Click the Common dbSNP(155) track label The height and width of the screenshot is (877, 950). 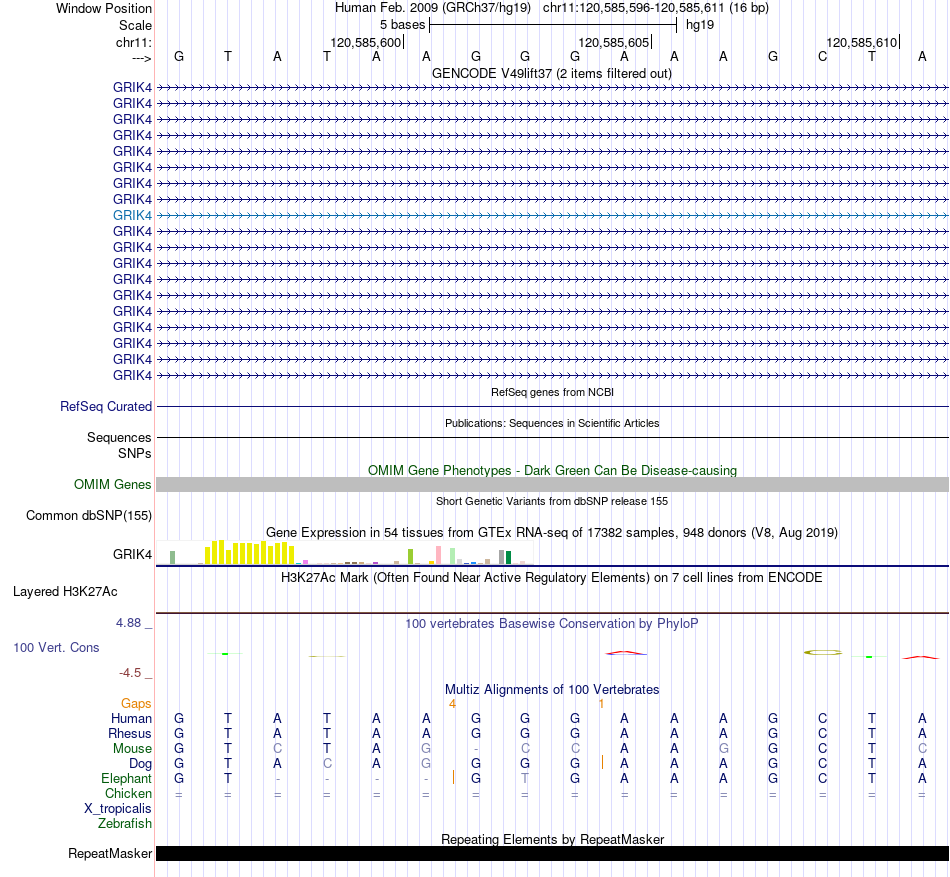88,515
